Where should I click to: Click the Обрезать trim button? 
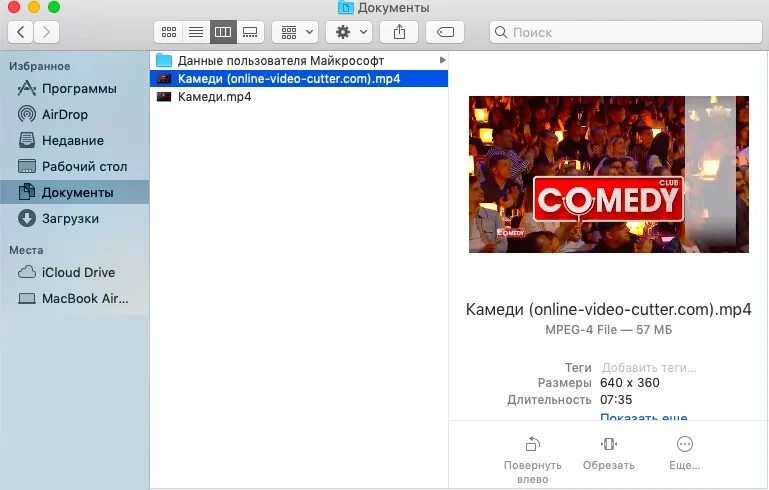coord(609,454)
